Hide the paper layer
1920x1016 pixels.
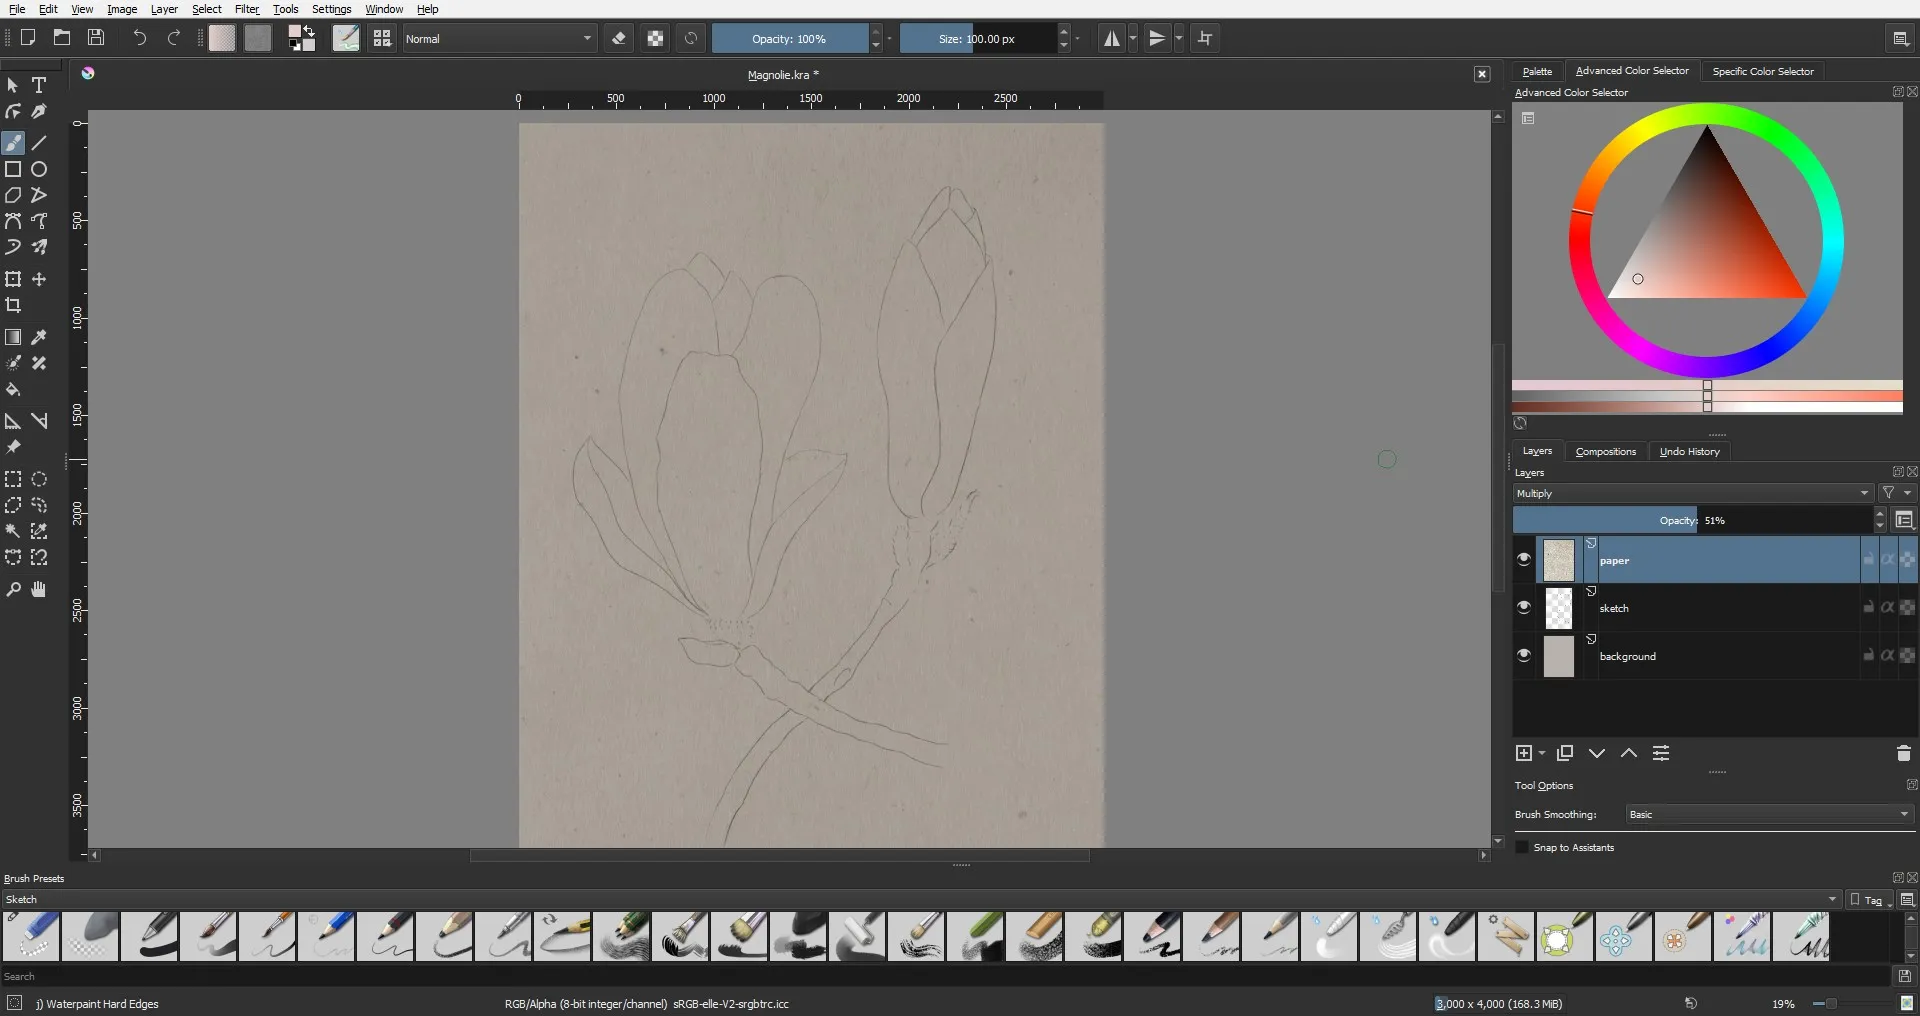(1523, 560)
